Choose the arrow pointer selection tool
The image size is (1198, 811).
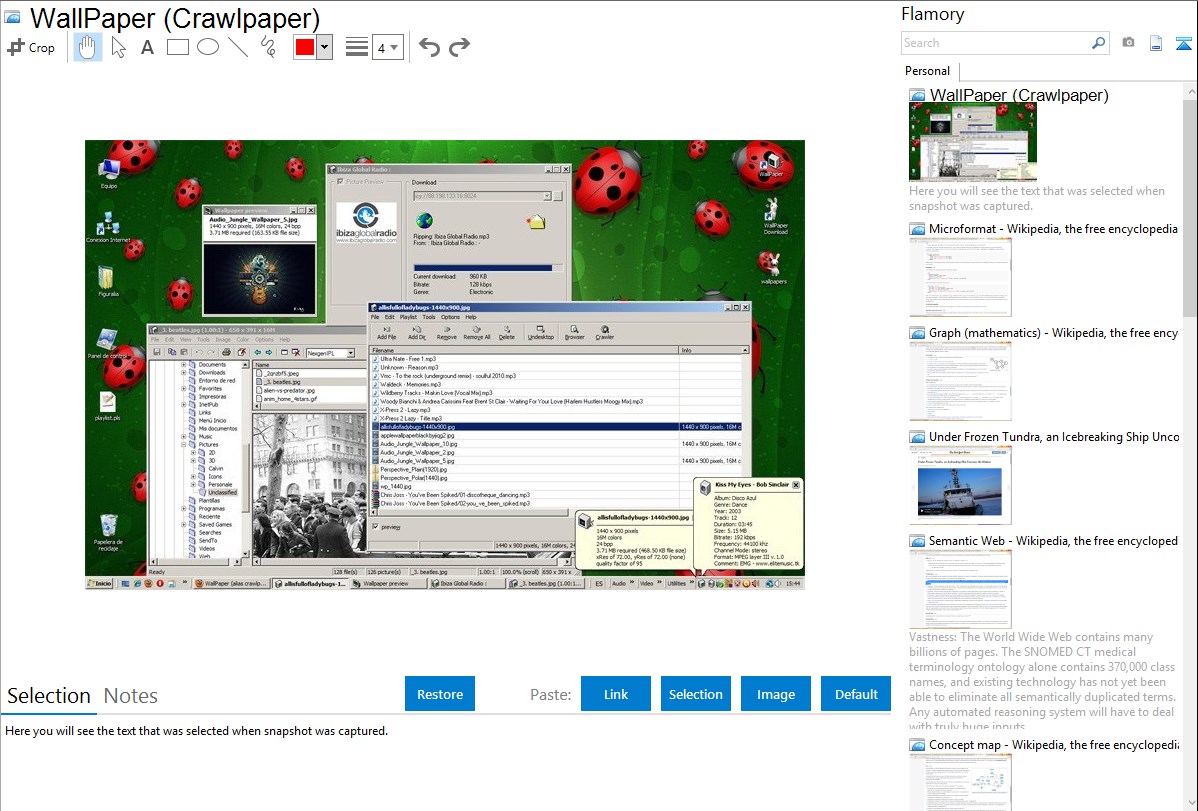118,47
